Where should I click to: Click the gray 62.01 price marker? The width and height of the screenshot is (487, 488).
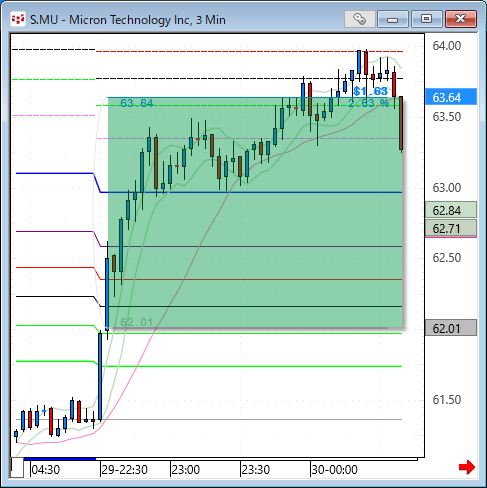tap(451, 328)
